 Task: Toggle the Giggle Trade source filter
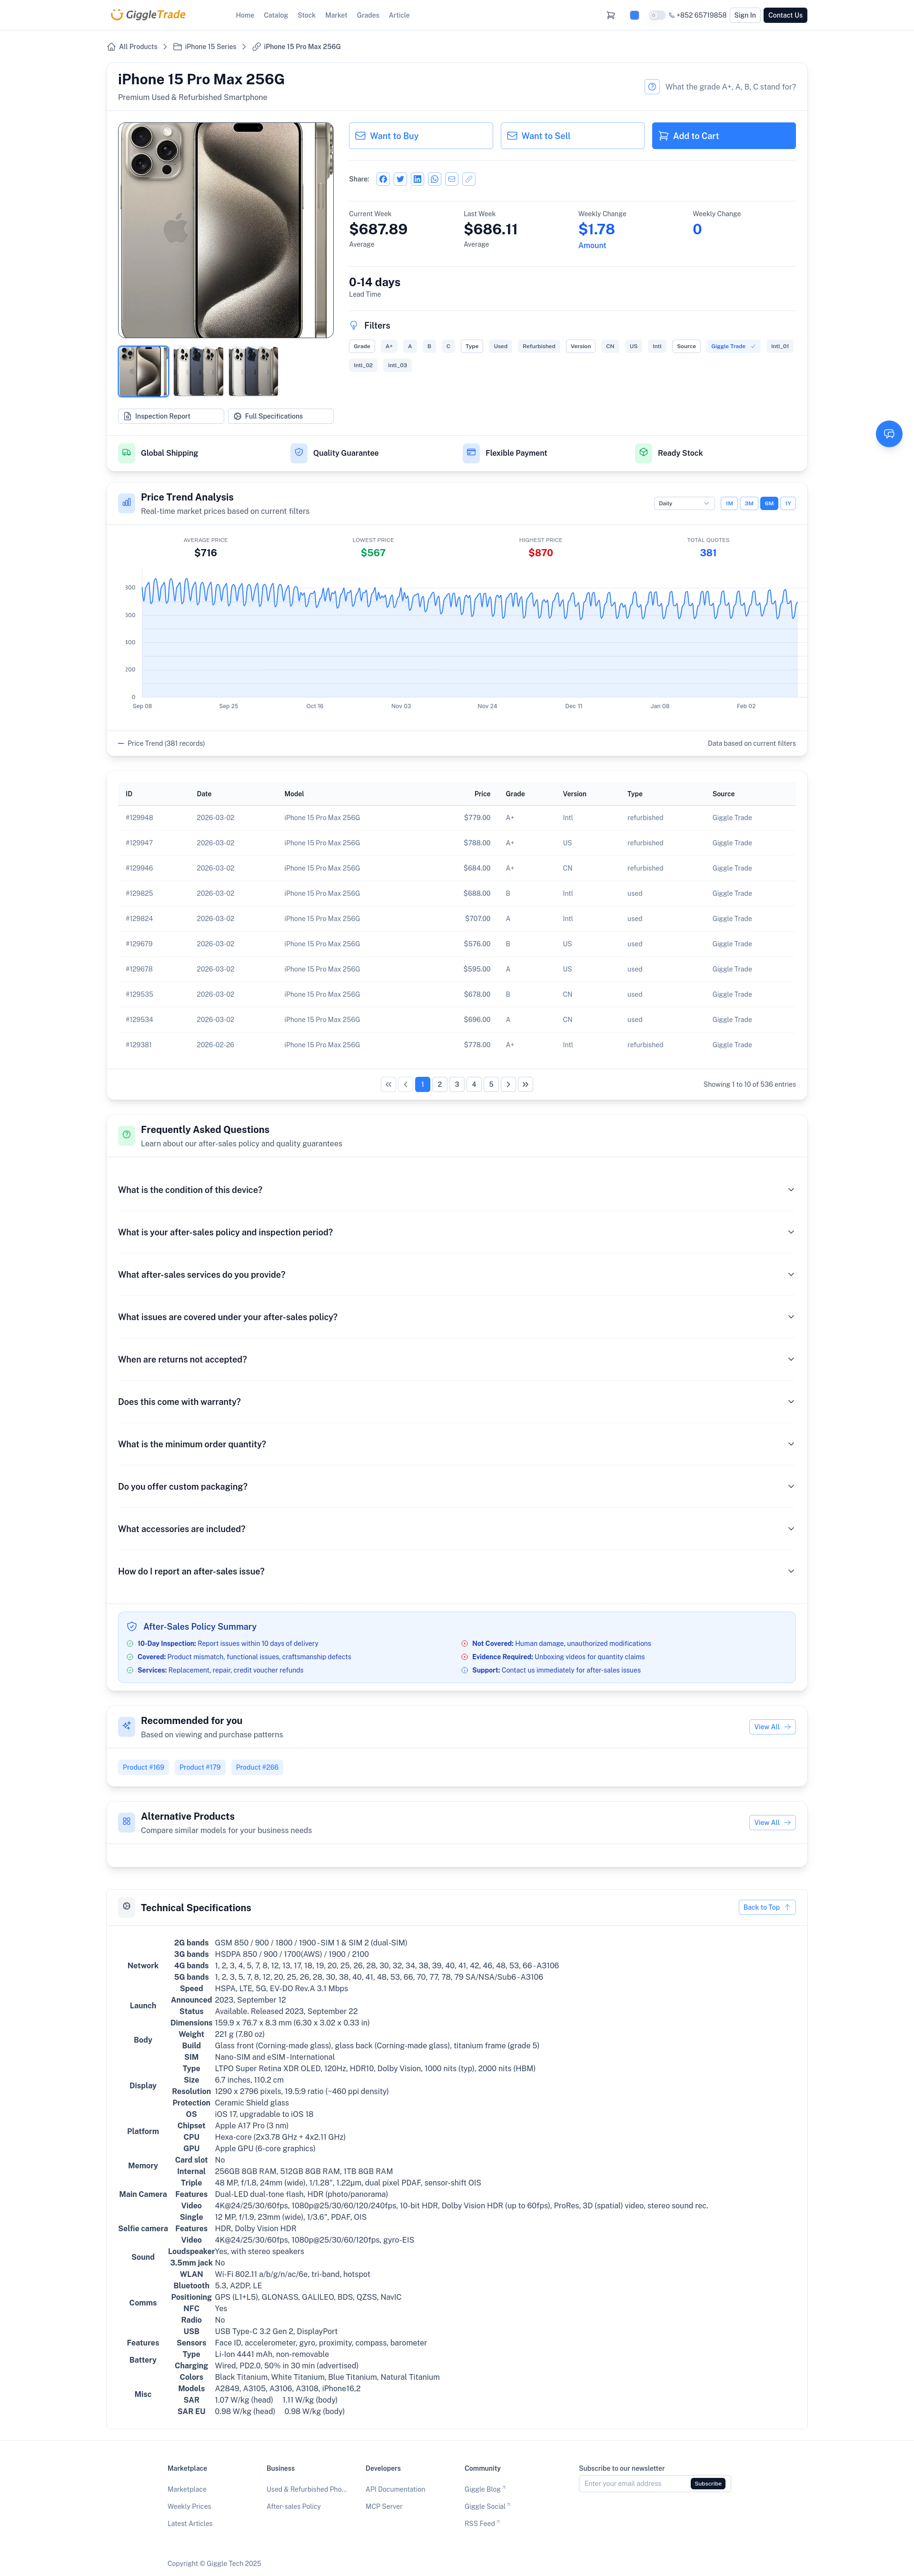click(x=733, y=346)
